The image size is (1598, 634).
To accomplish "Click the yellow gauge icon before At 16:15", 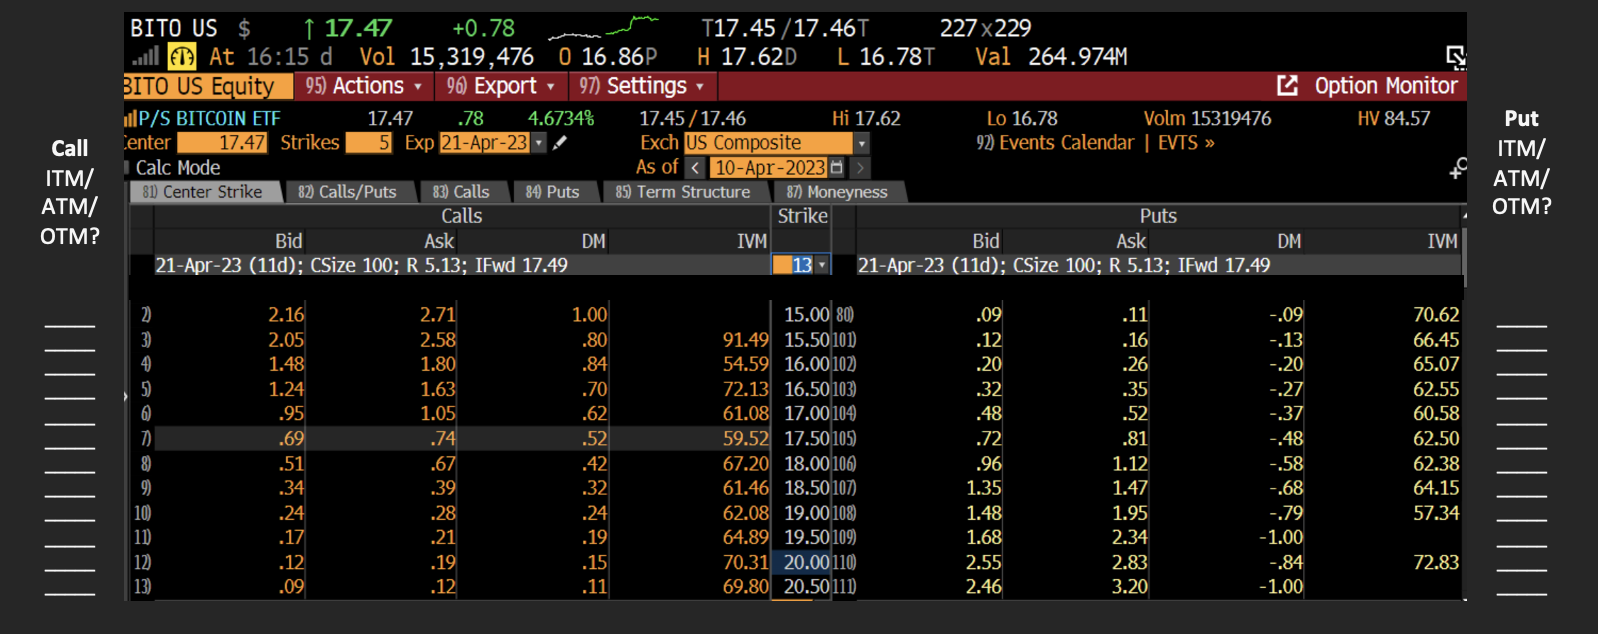I will pyautogui.click(x=181, y=57).
